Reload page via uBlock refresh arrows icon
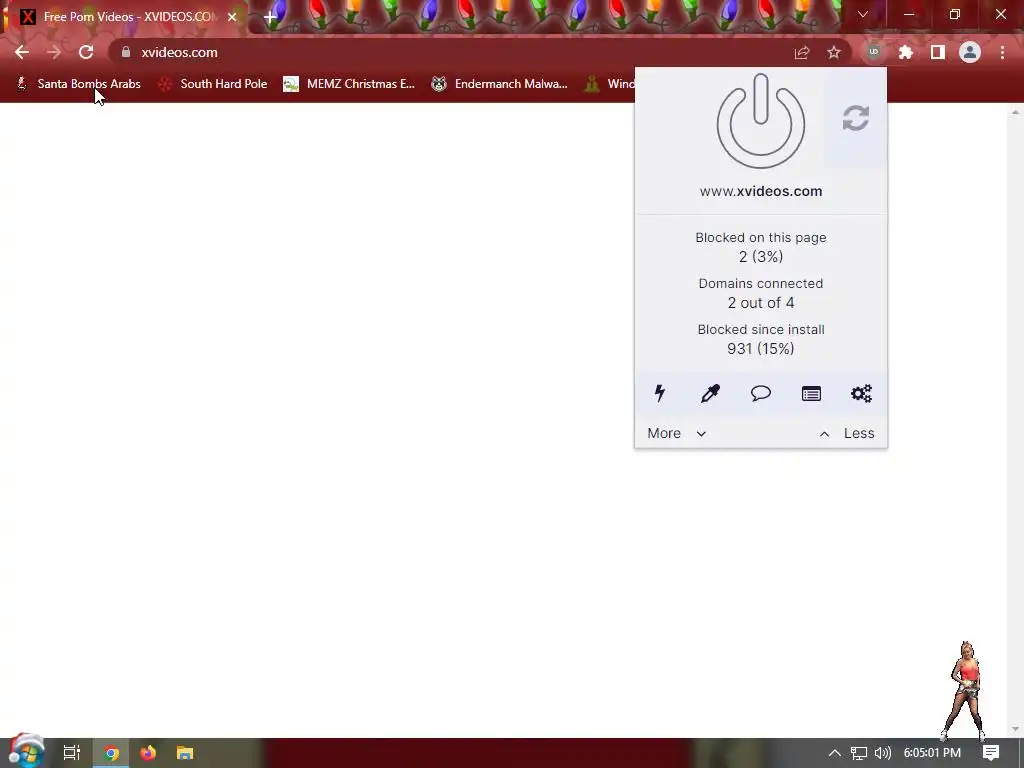Viewport: 1024px width, 768px height. (856, 118)
